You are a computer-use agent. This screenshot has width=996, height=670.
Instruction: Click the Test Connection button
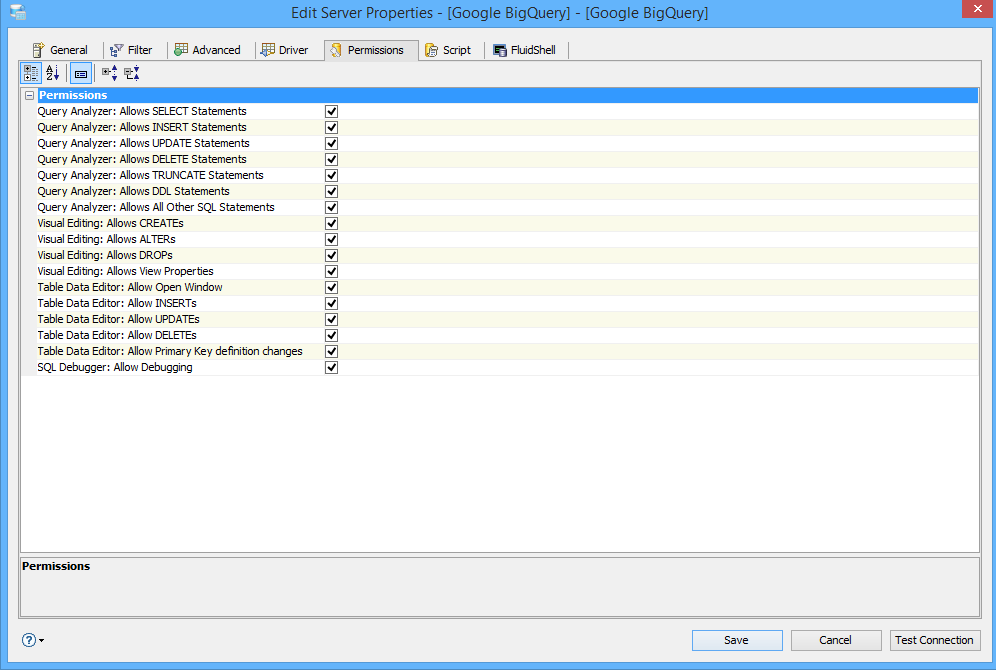[x=934, y=640]
